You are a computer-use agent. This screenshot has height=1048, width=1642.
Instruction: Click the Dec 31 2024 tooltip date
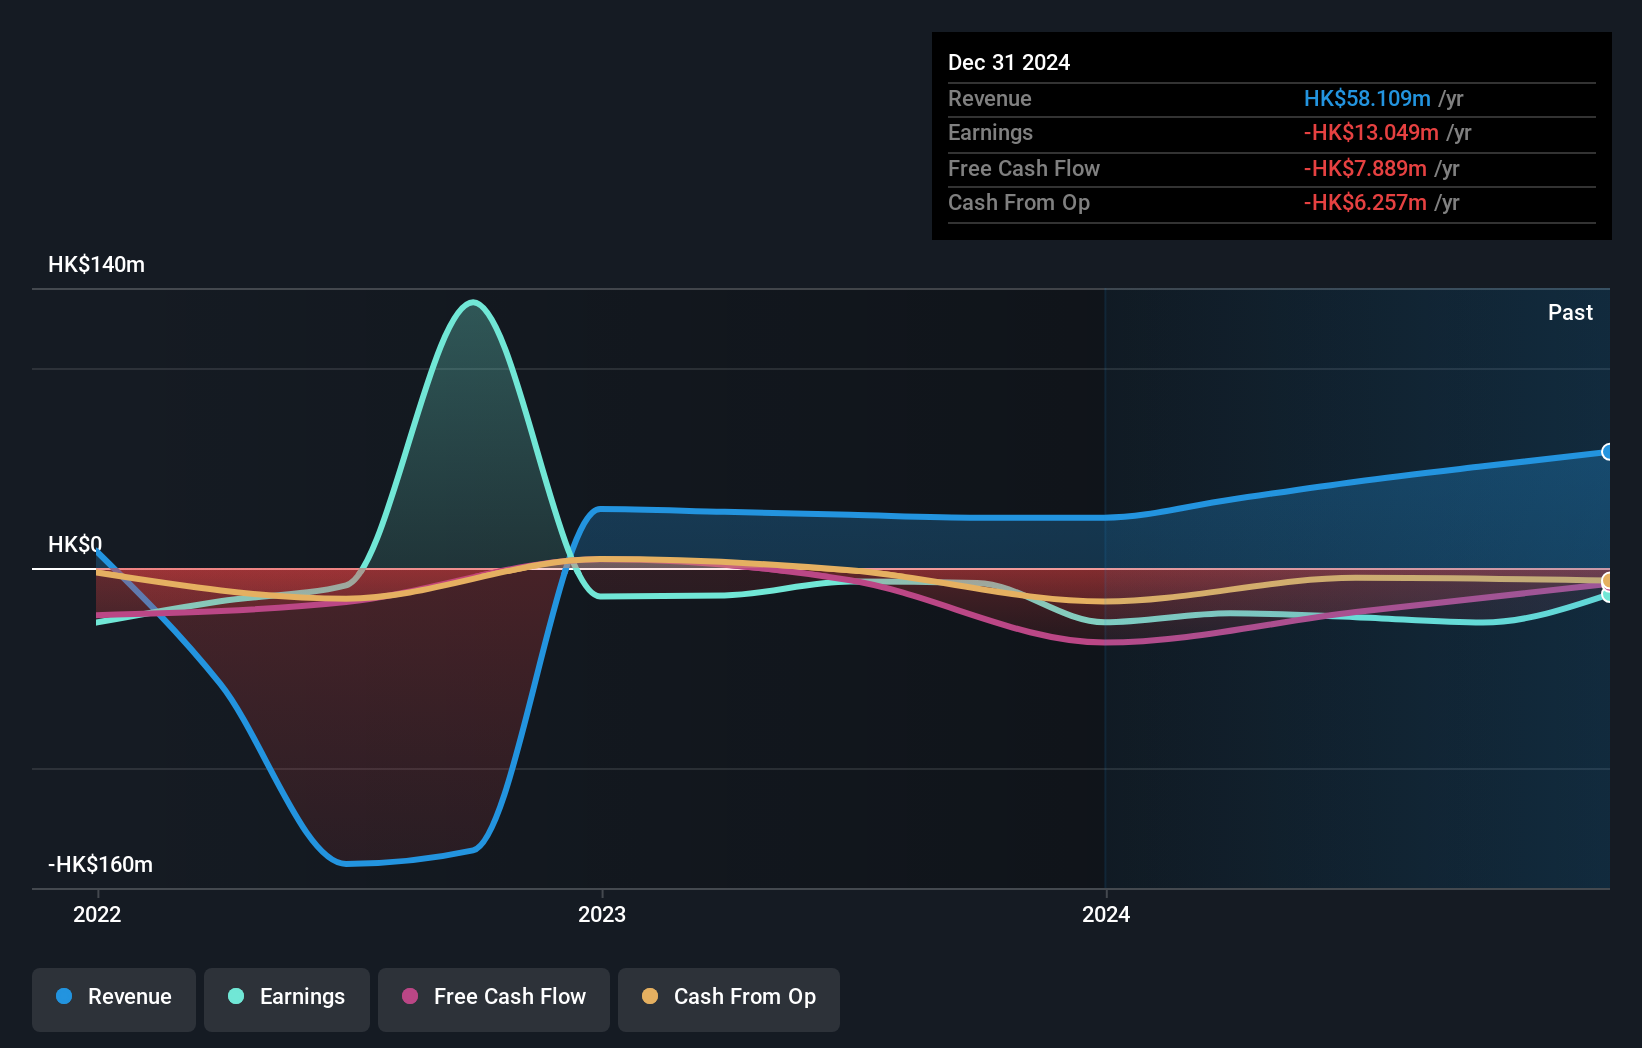click(1009, 62)
